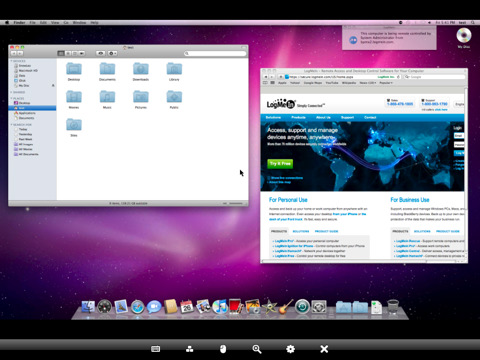480x360 pixels.
Task: Open the Apple menu
Action: (x=7, y=23)
